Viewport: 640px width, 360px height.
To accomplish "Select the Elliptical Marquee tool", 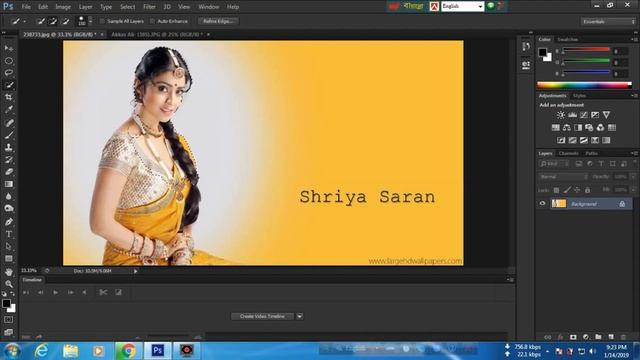I will (x=9, y=61).
